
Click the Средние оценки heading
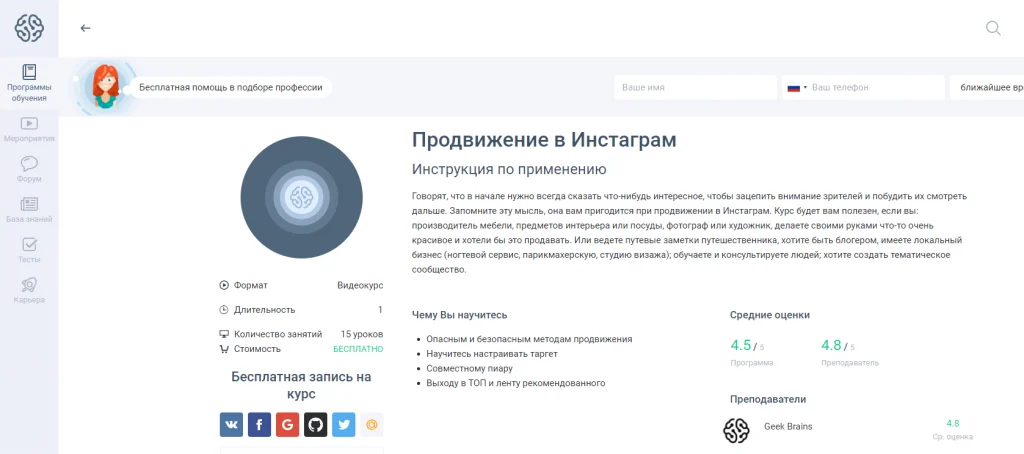pos(769,315)
